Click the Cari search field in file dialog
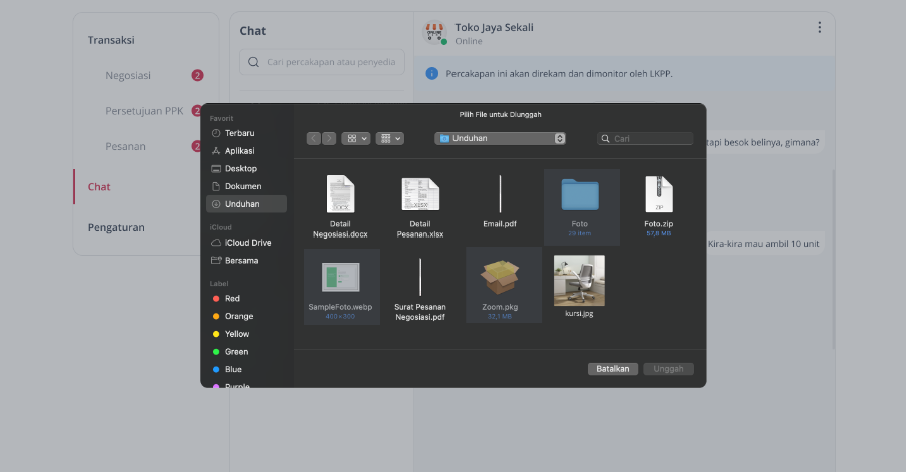 click(645, 139)
